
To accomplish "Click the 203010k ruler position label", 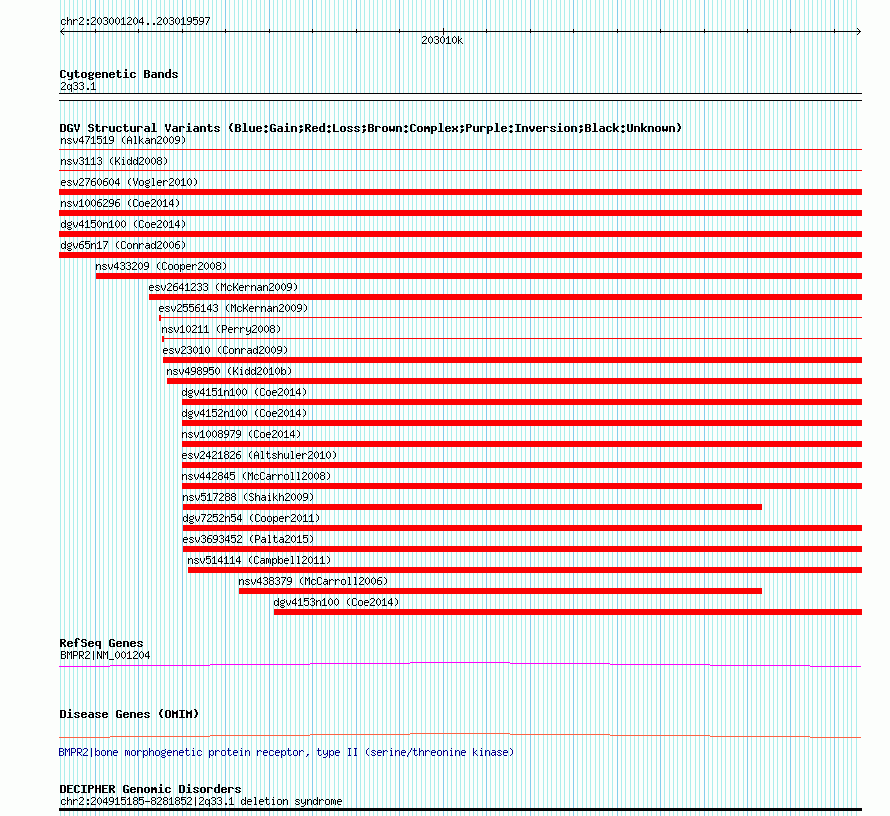I will pyautogui.click(x=442, y=40).
